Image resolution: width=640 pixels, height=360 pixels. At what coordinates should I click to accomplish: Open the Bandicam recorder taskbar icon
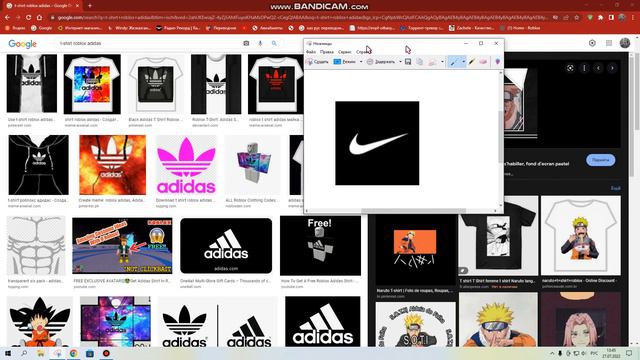point(106,353)
